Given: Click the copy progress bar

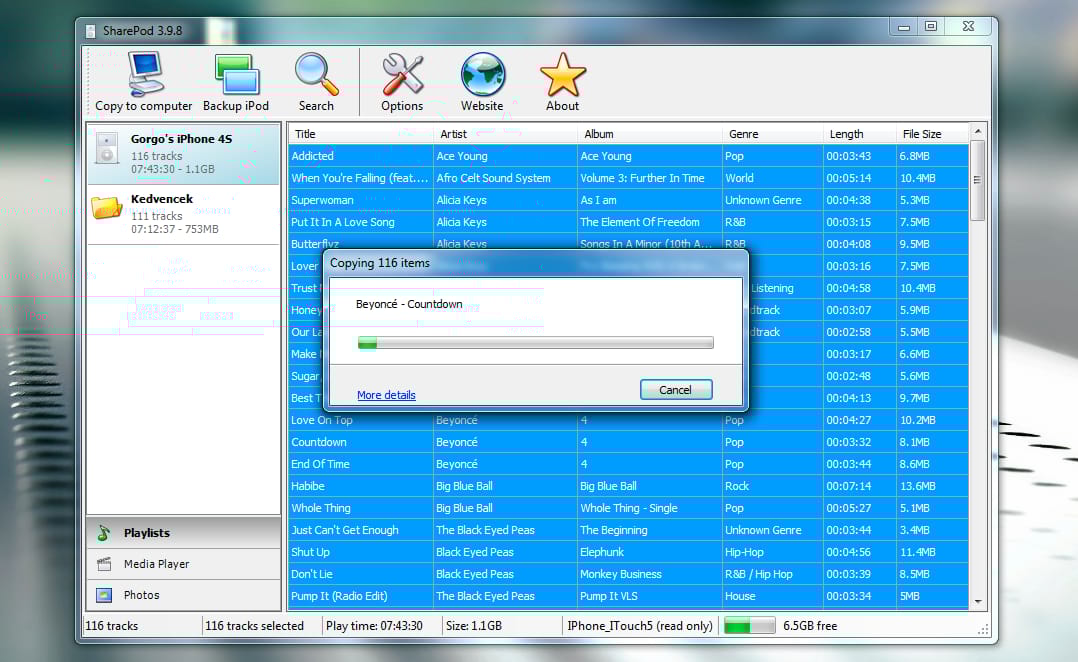Looking at the screenshot, I should 536,342.
